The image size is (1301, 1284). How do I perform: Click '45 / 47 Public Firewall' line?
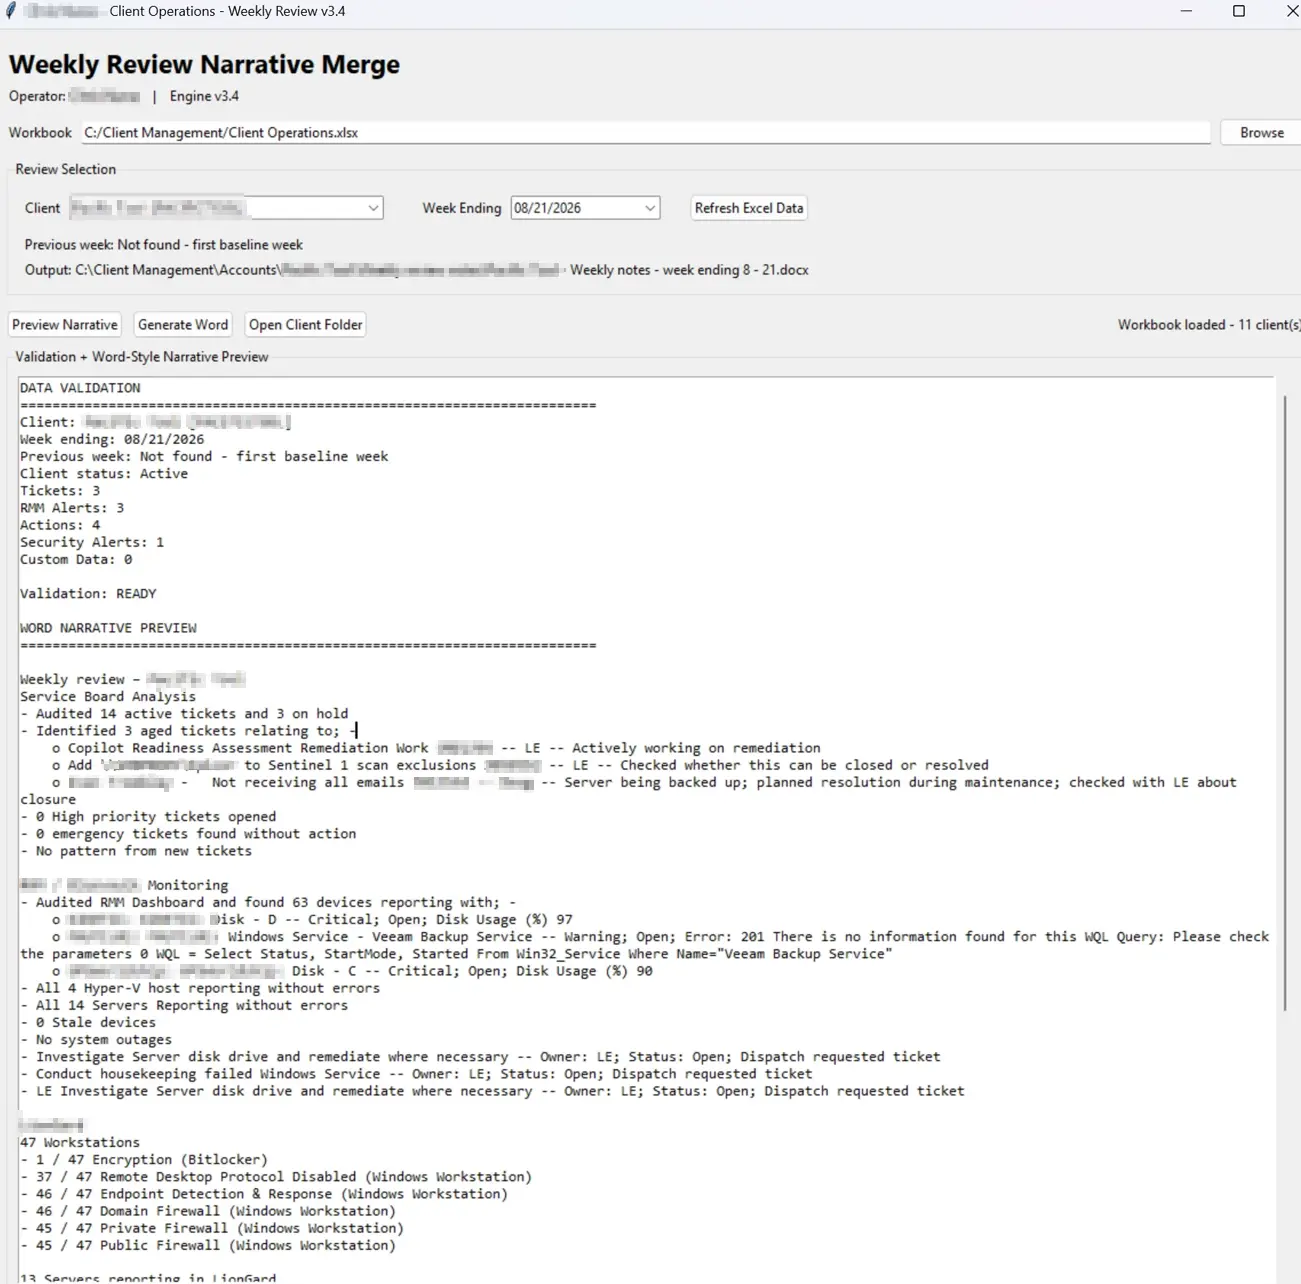click(208, 1246)
